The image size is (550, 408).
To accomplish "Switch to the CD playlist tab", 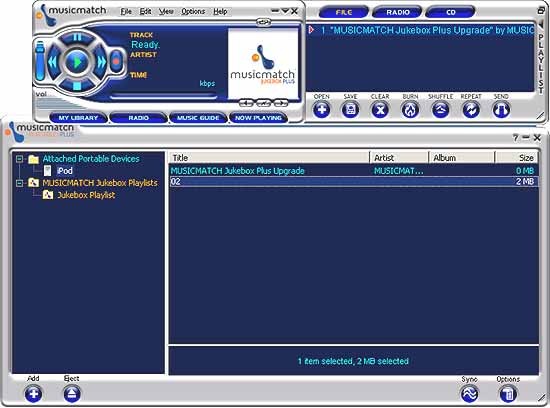I will [451, 12].
